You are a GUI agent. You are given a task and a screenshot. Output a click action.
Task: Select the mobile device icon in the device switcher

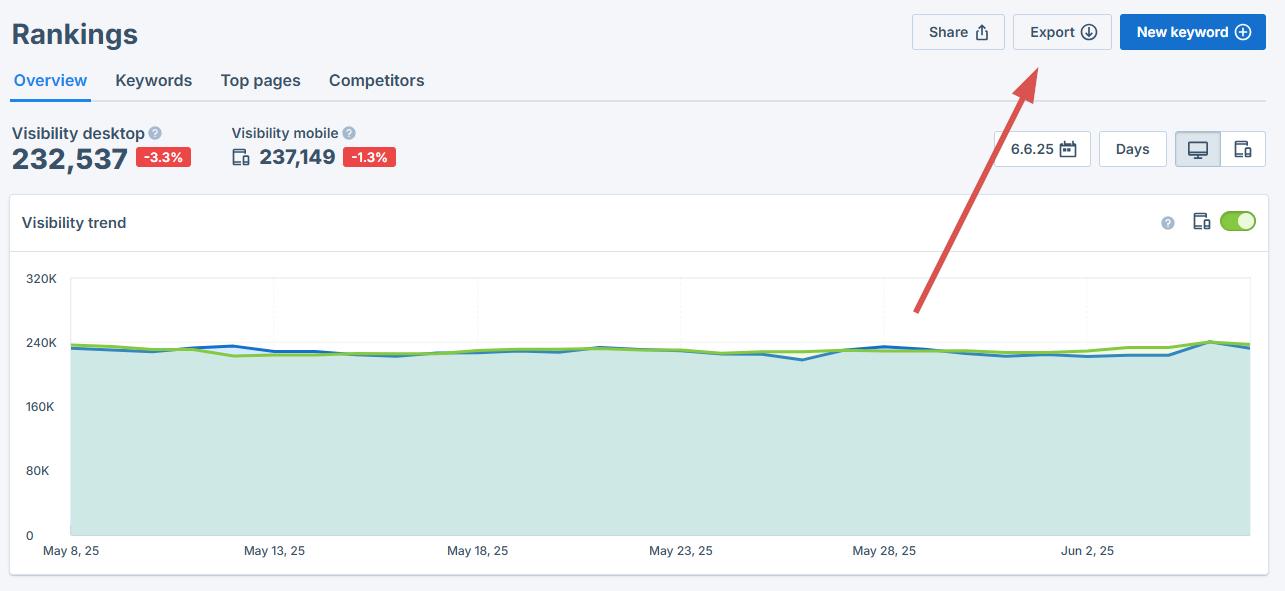coord(1243,148)
